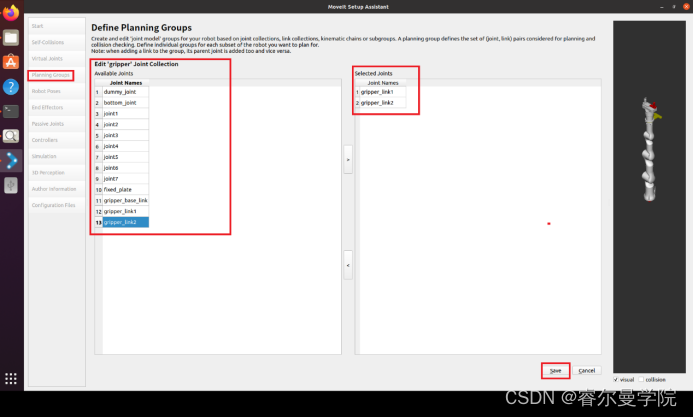Launch Ubuntu Software from the dock
This screenshot has width=693, height=417.
[x=11, y=62]
